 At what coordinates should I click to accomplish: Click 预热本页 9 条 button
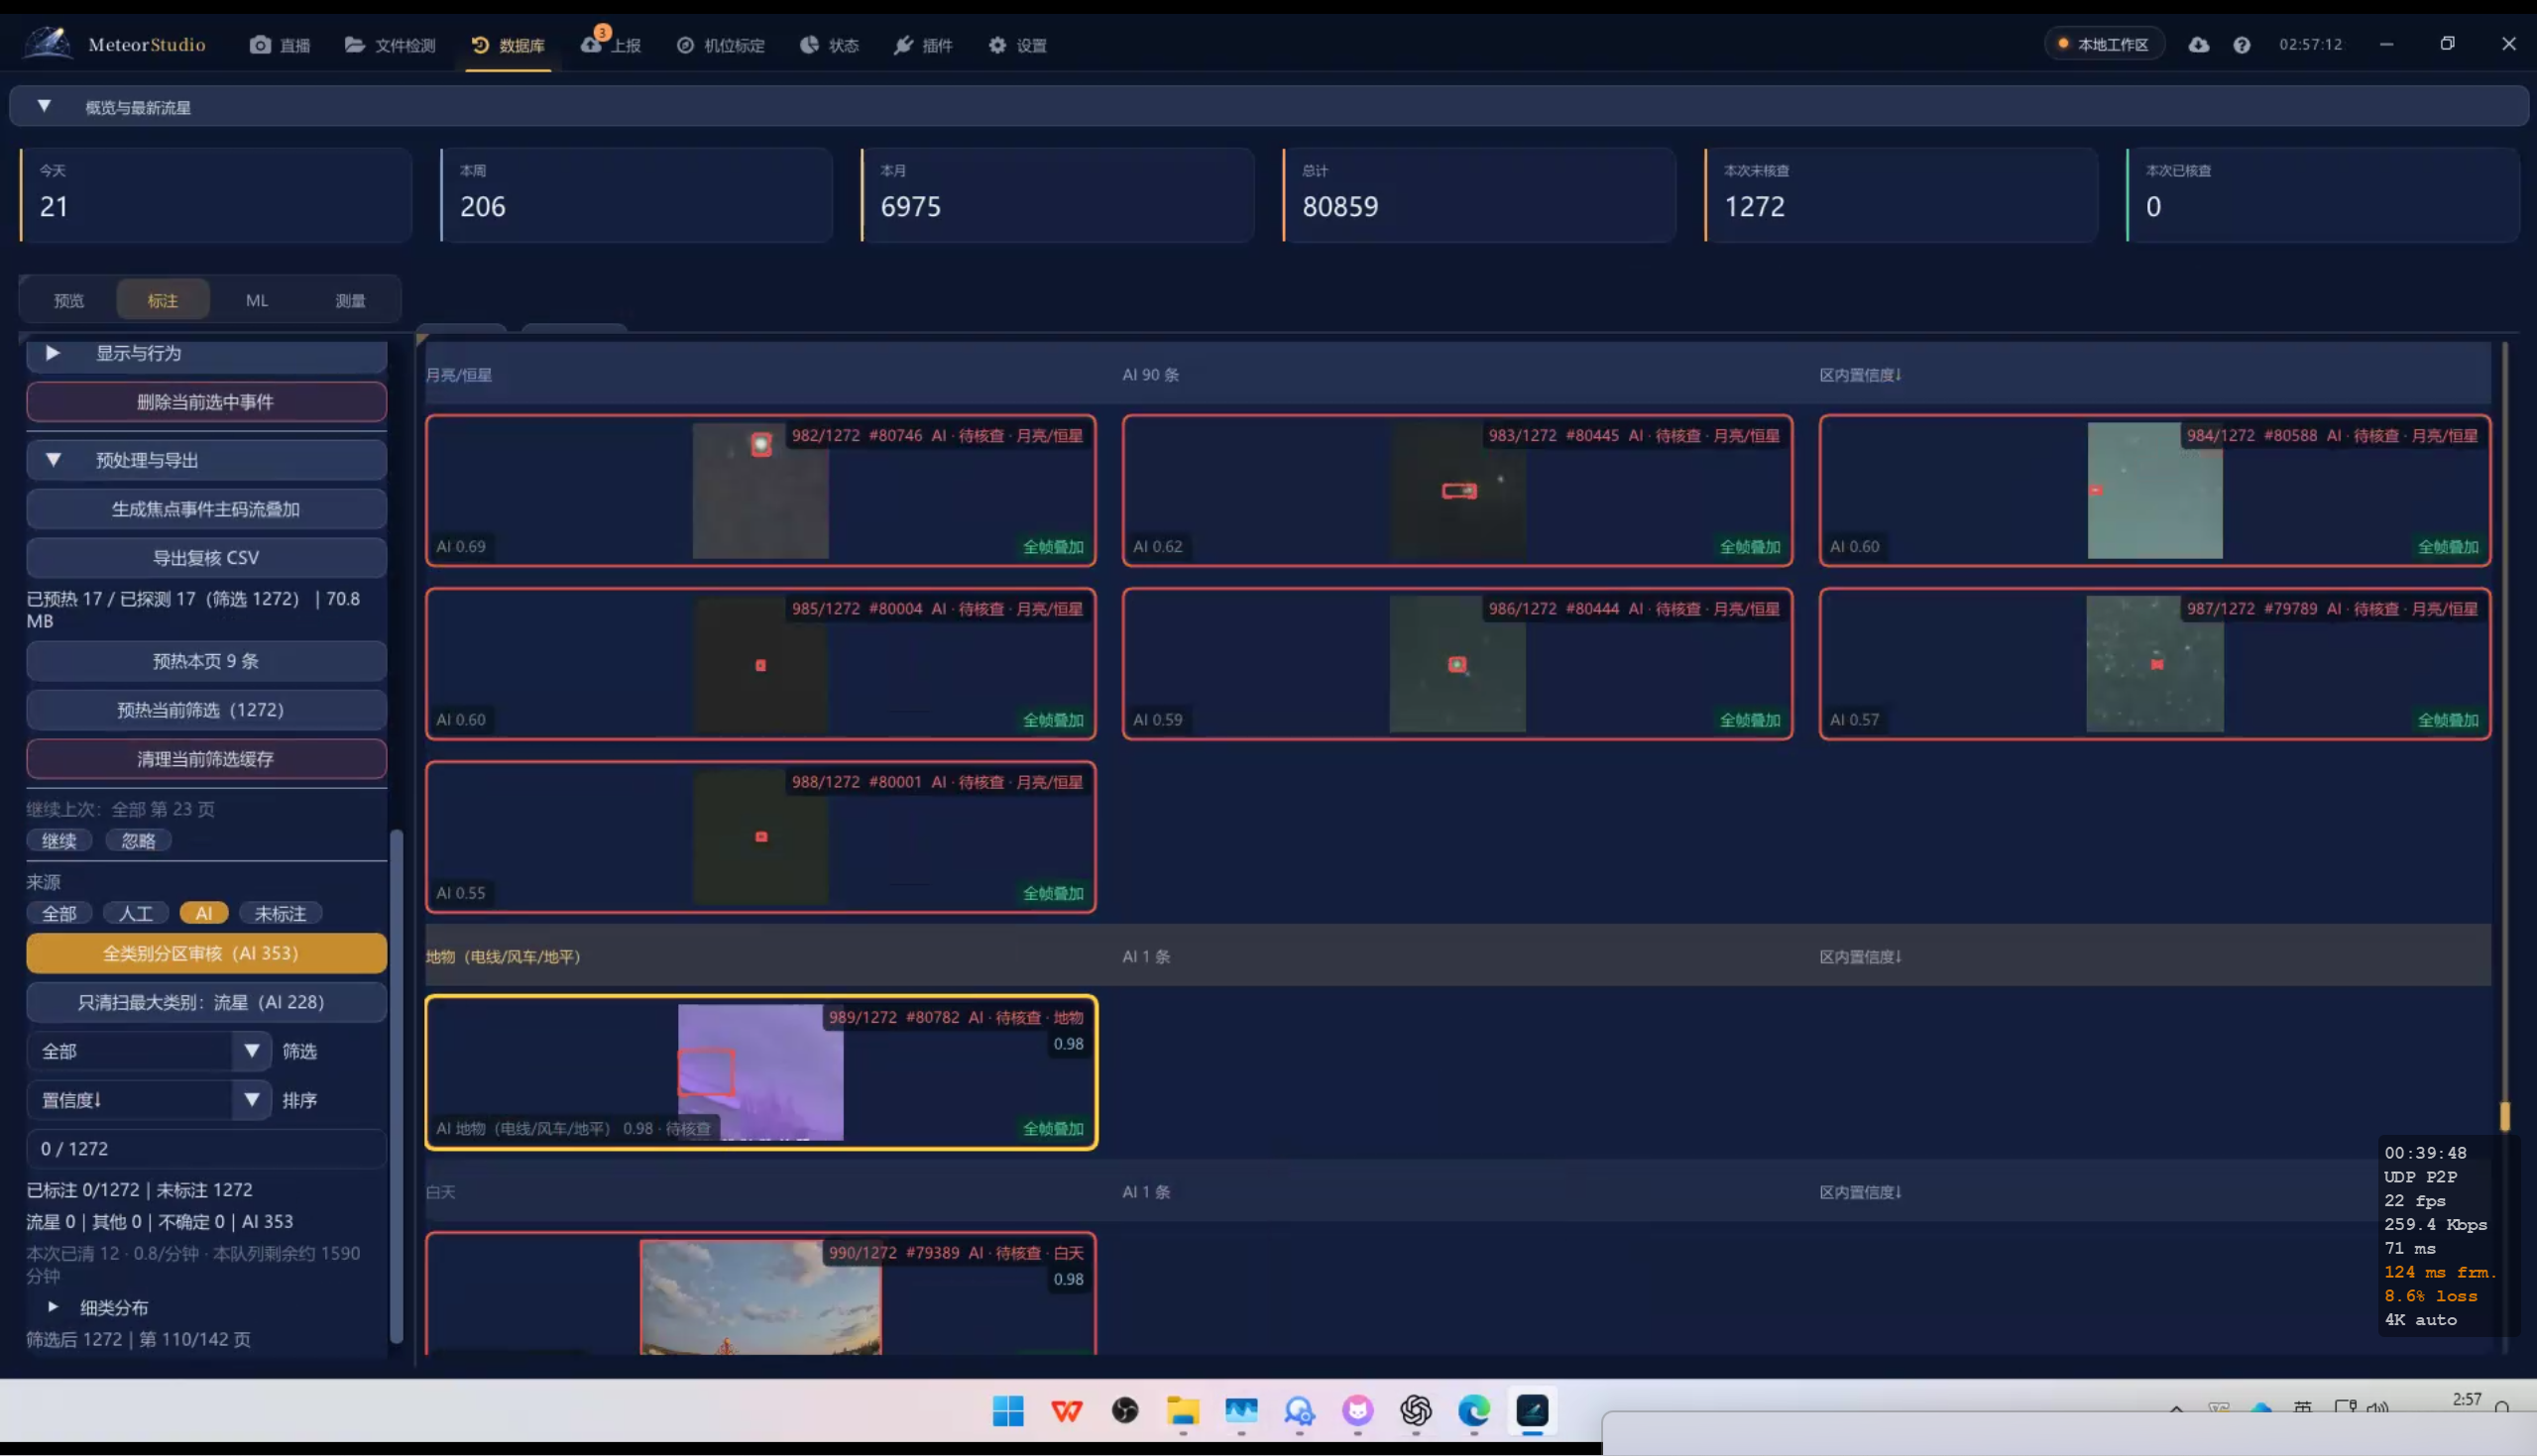coord(206,661)
